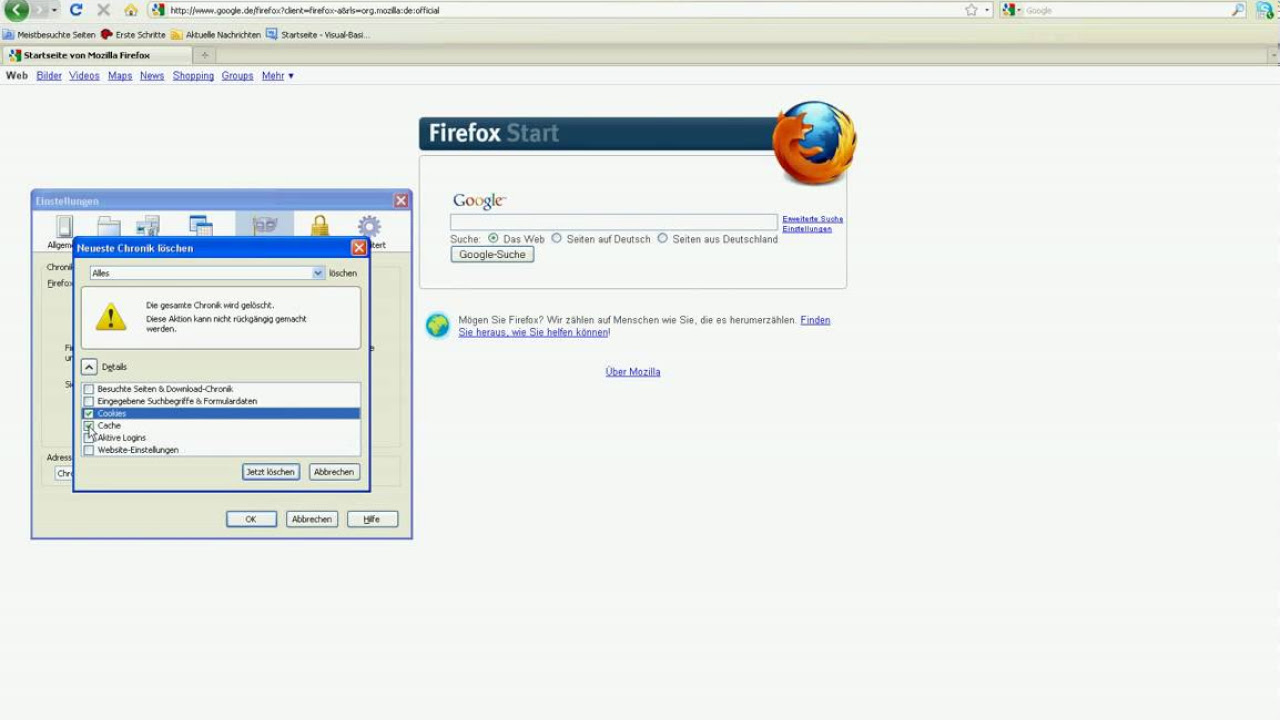Check Eingegebene Suchbegriffe & Formulardaten

tap(89, 401)
